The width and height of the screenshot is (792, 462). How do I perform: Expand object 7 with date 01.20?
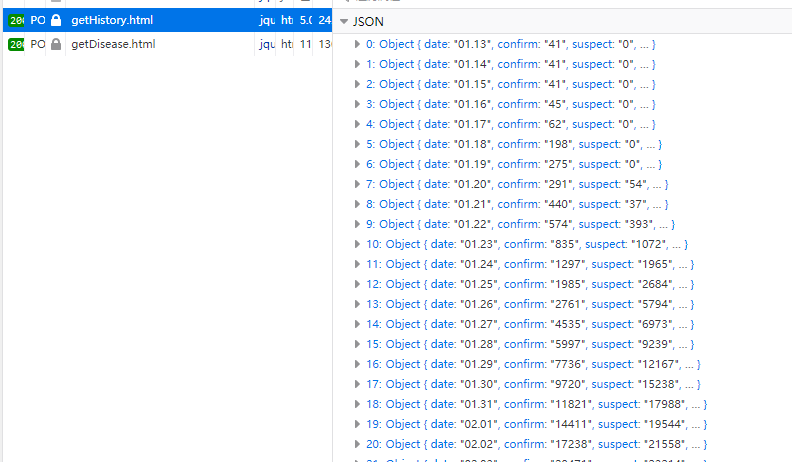click(357, 184)
